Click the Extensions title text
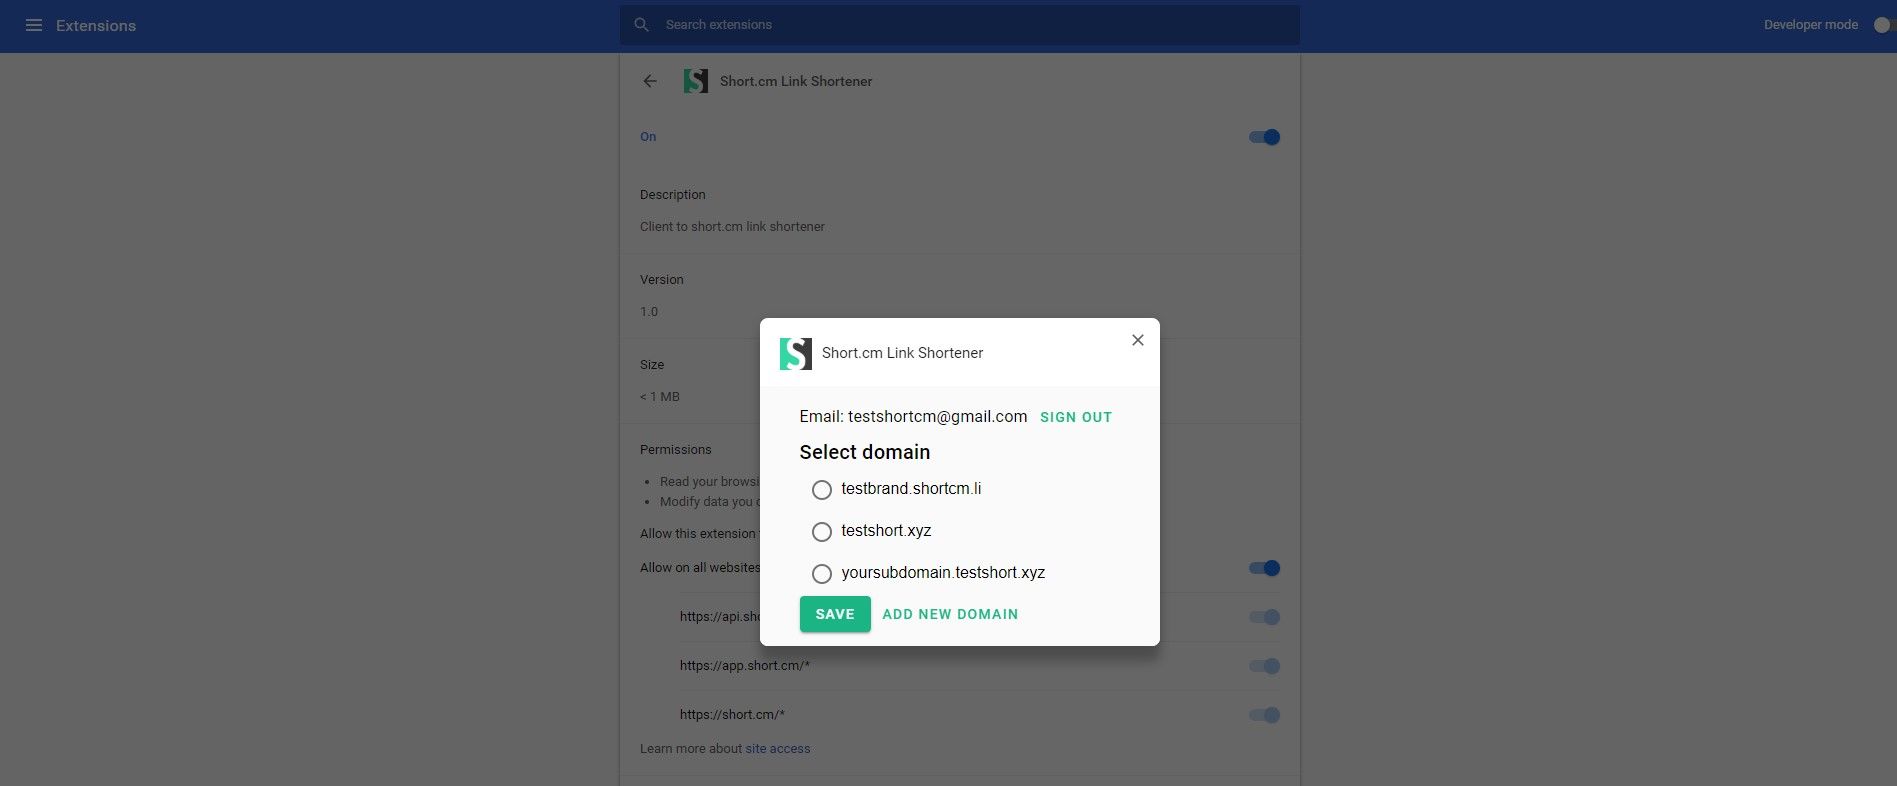1897x786 pixels. click(x=96, y=26)
